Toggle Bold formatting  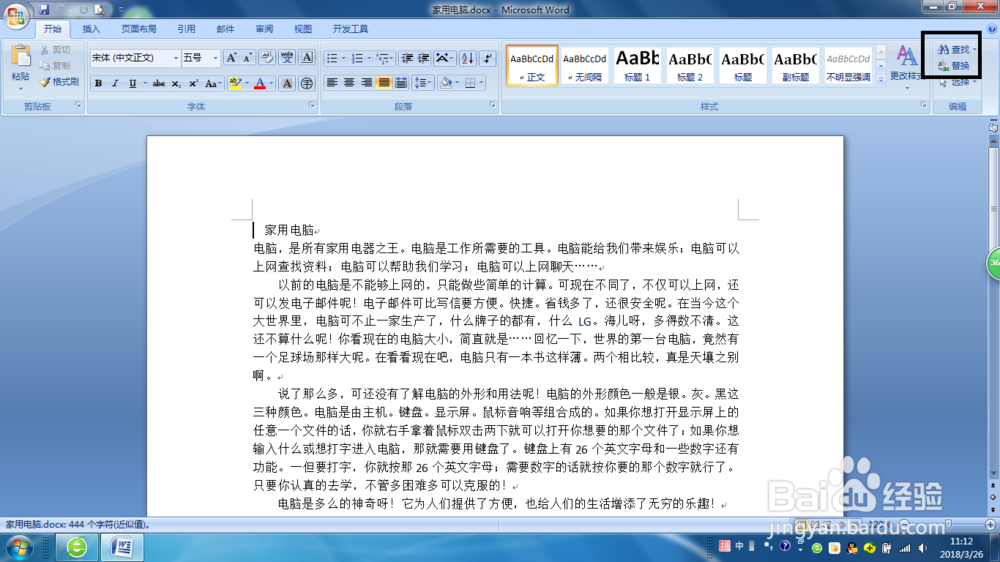98,84
